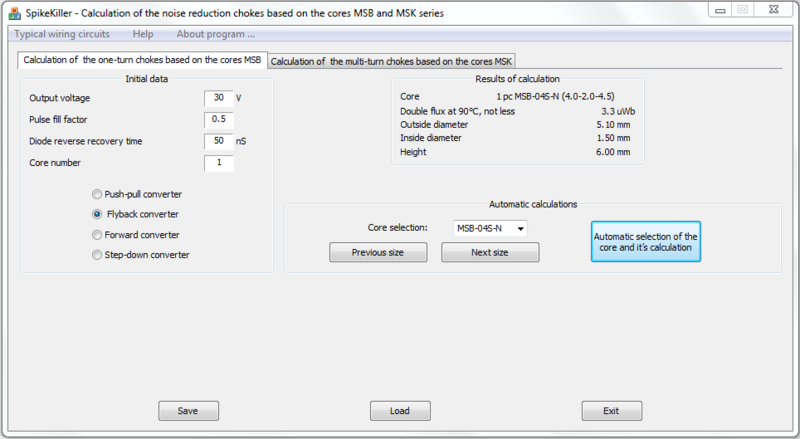Click the Pulse fill factor field

(x=219, y=119)
